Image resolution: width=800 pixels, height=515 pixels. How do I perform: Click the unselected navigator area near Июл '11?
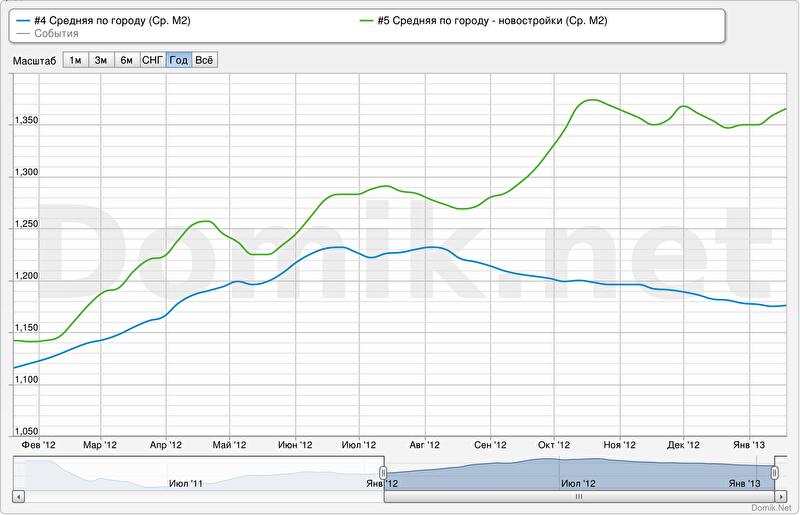[186, 472]
